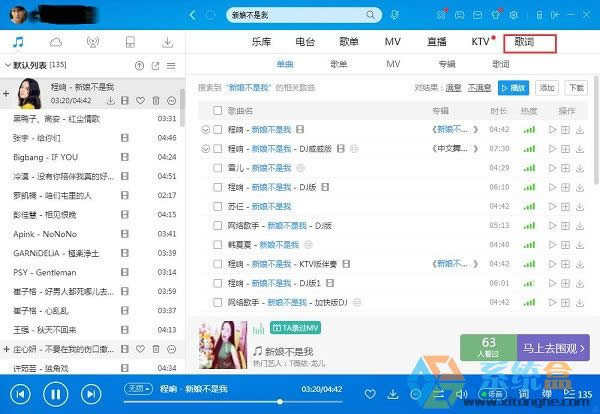
Task: Open the radio broadcast icon in sidebar
Action: click(x=93, y=43)
